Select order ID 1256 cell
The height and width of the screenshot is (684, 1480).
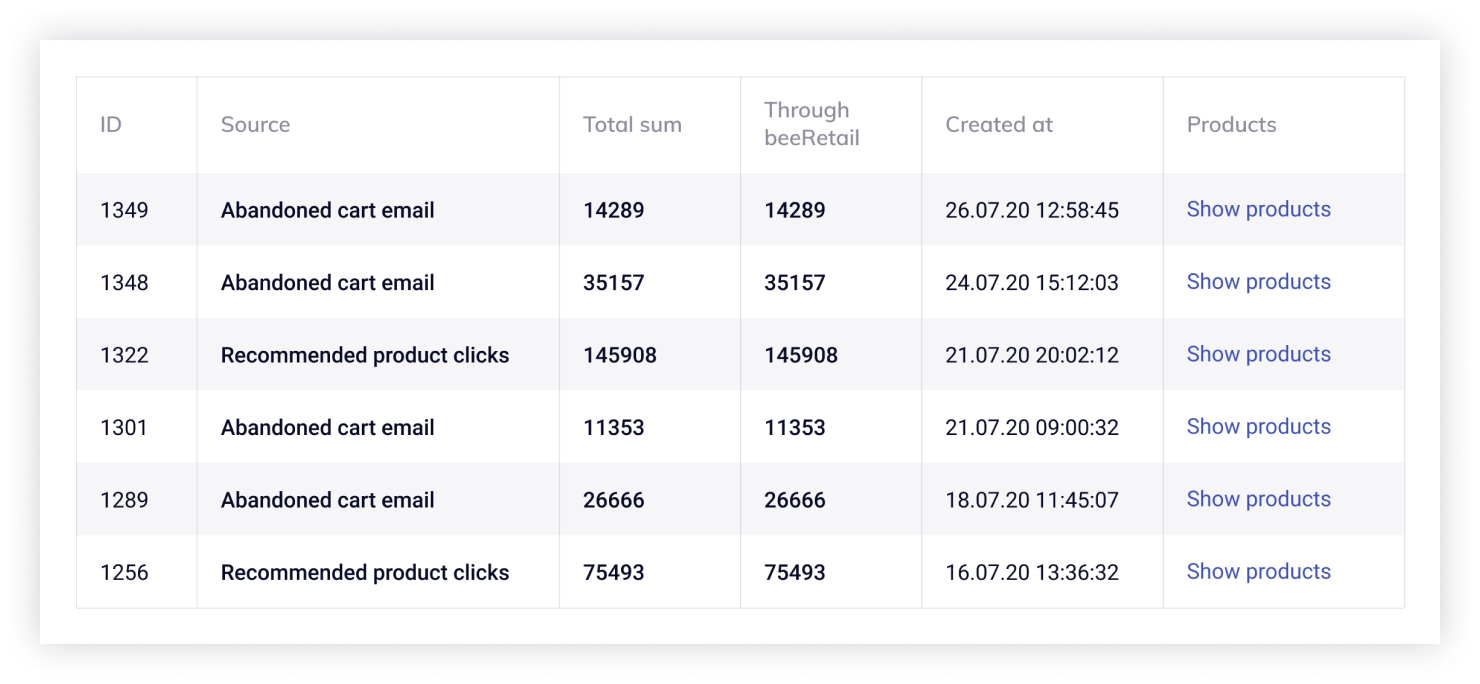pyautogui.click(x=124, y=573)
